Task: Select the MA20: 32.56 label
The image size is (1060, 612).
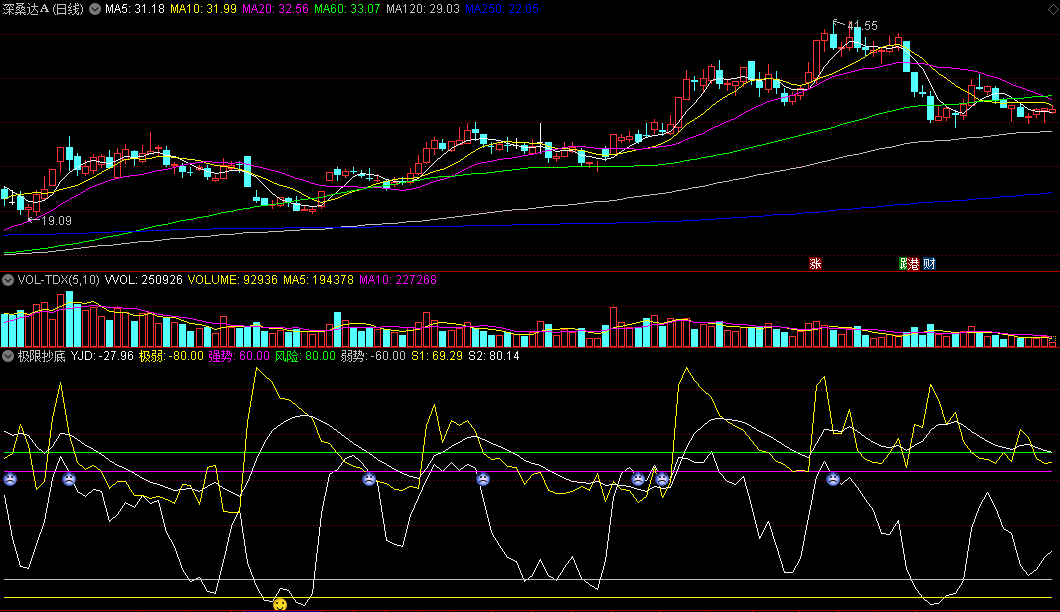Action: coord(275,9)
